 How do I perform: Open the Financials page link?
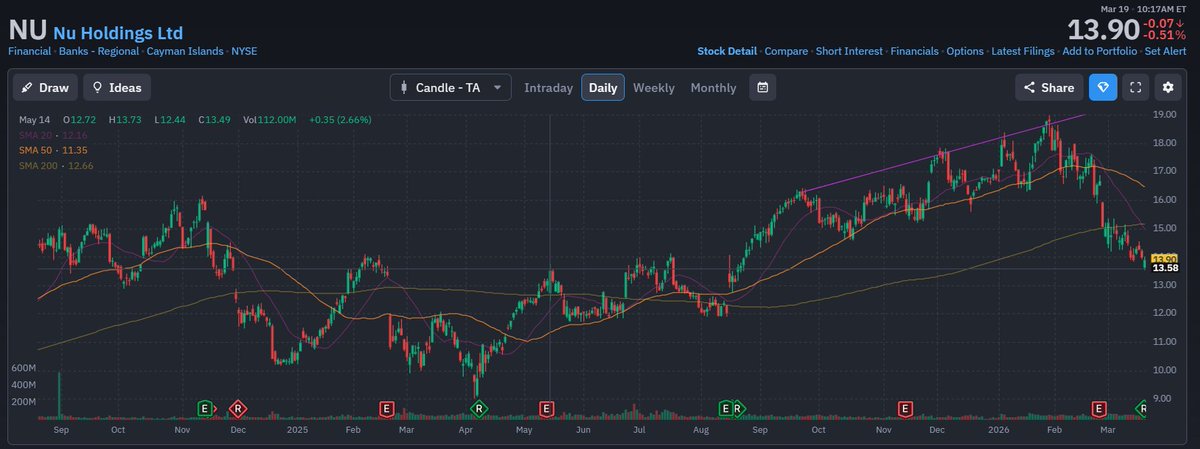point(915,50)
